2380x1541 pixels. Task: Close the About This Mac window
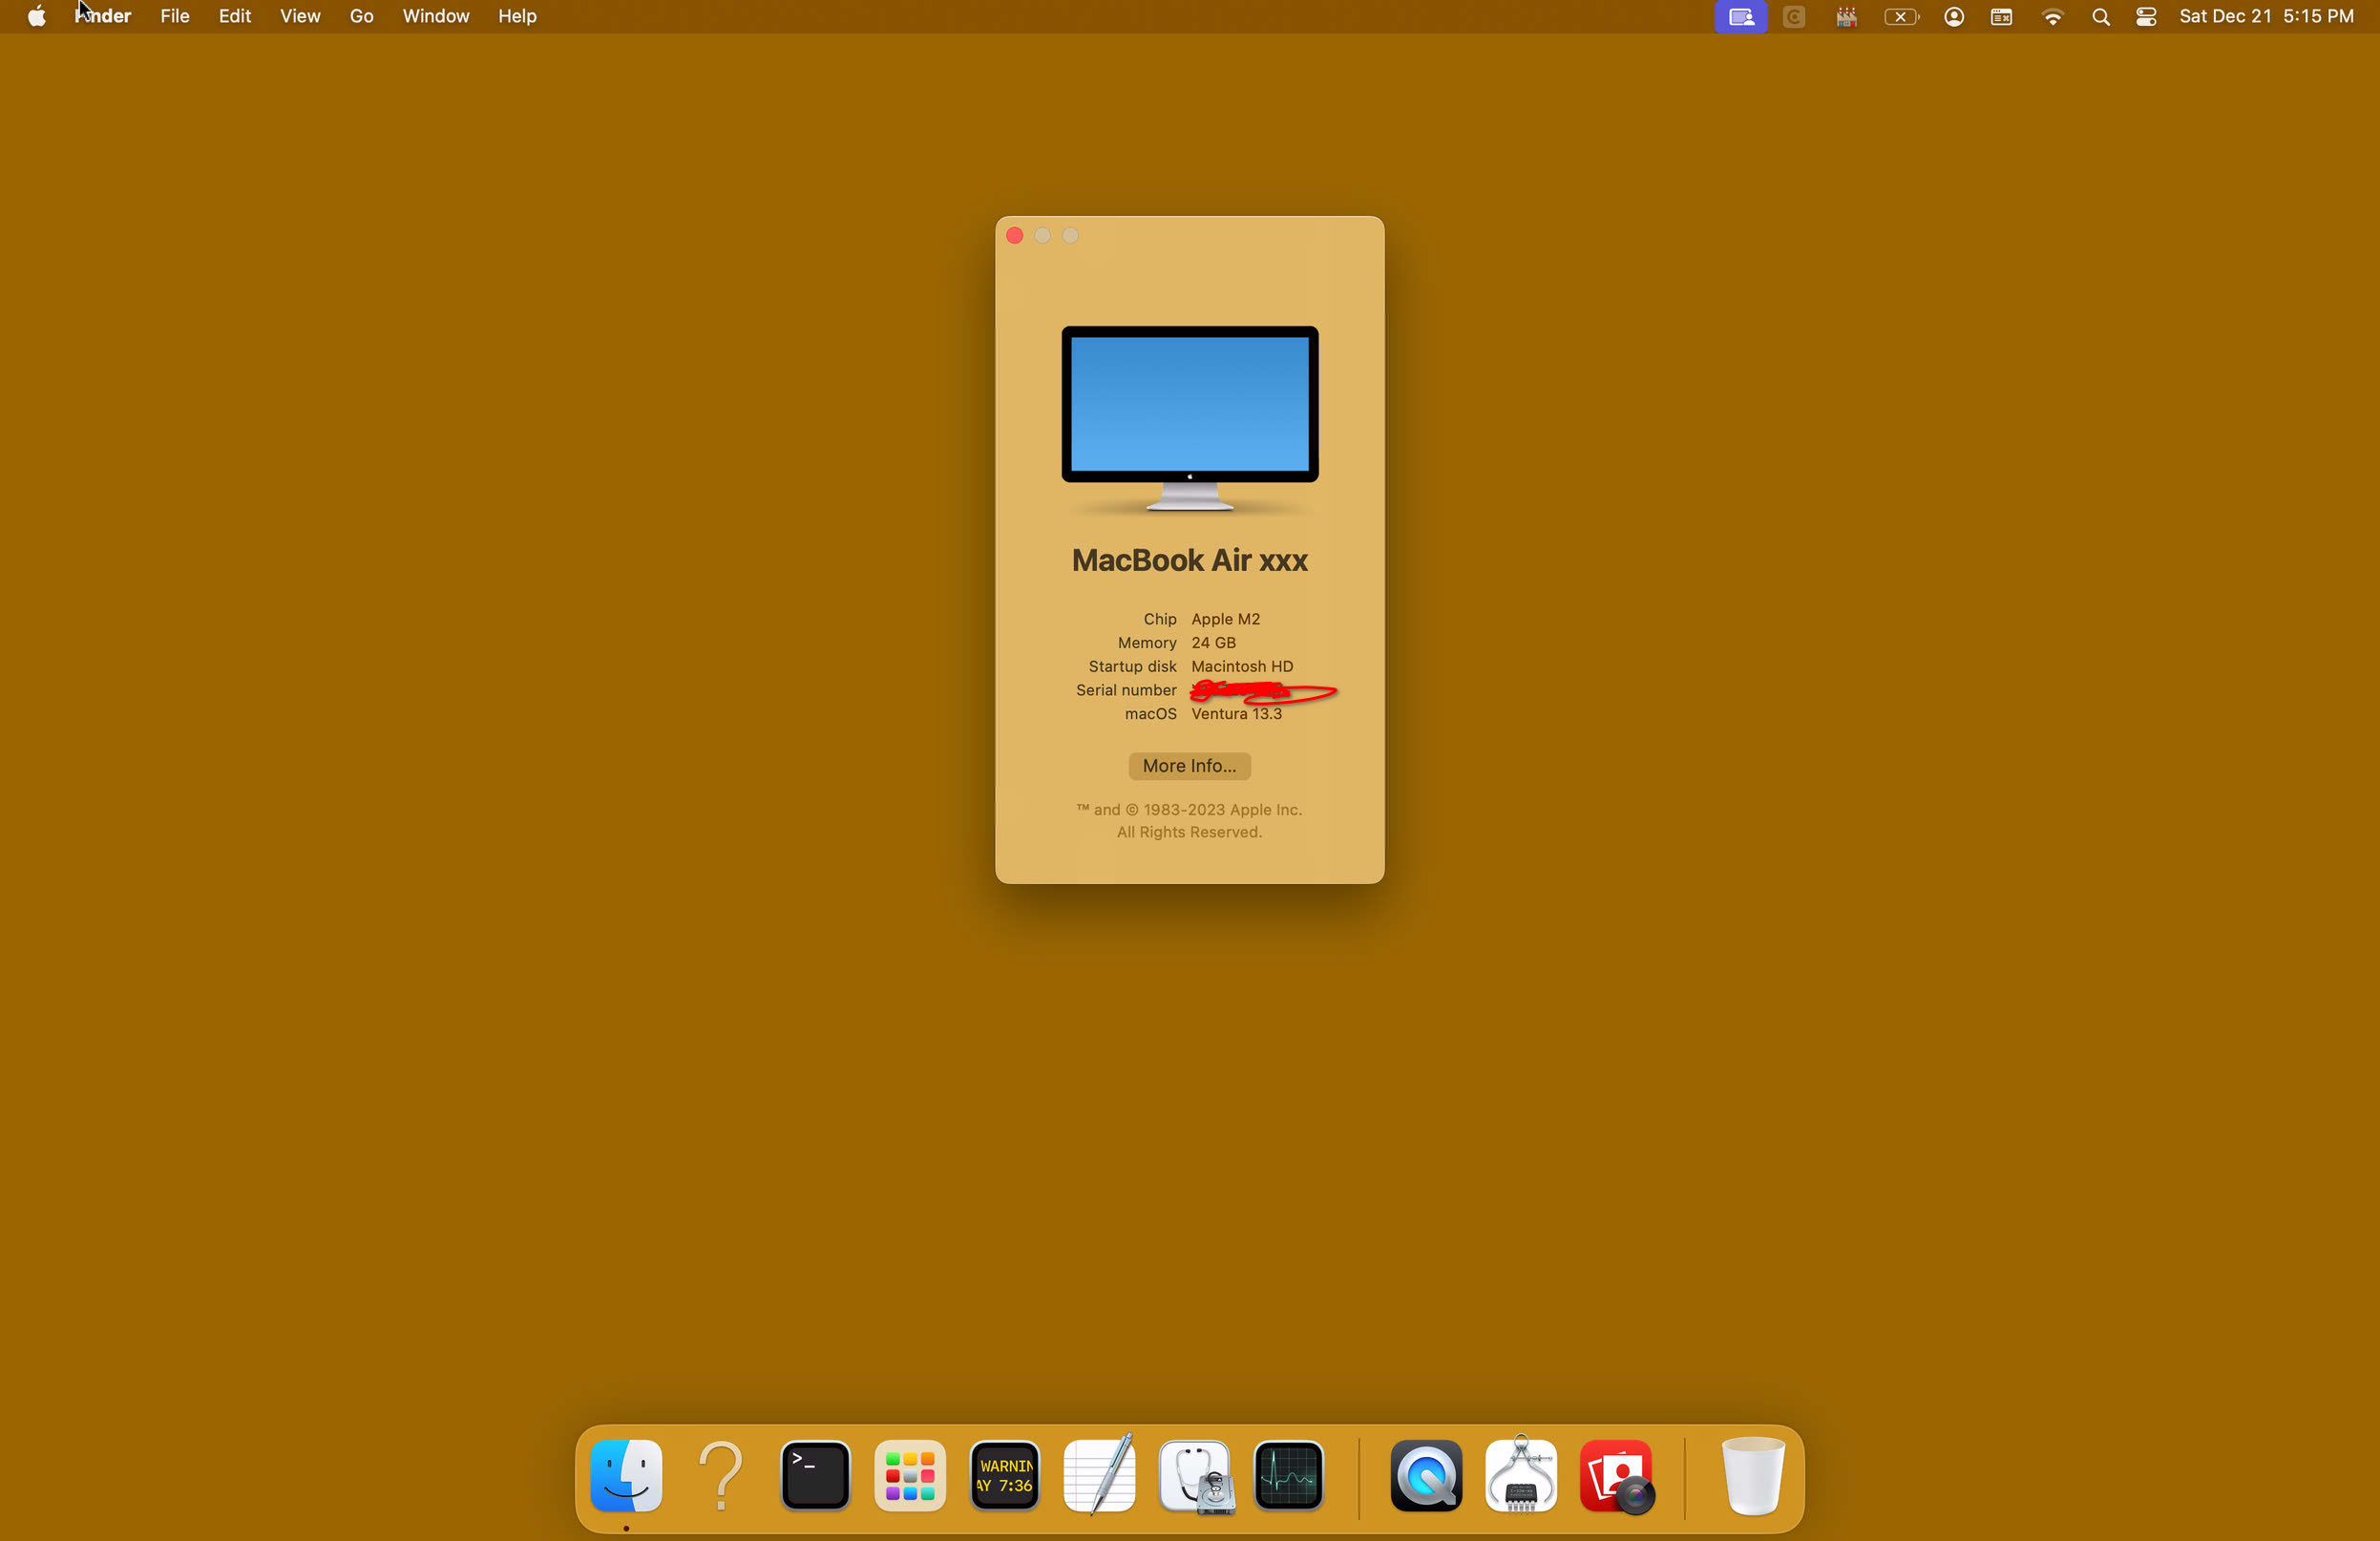coord(1014,235)
